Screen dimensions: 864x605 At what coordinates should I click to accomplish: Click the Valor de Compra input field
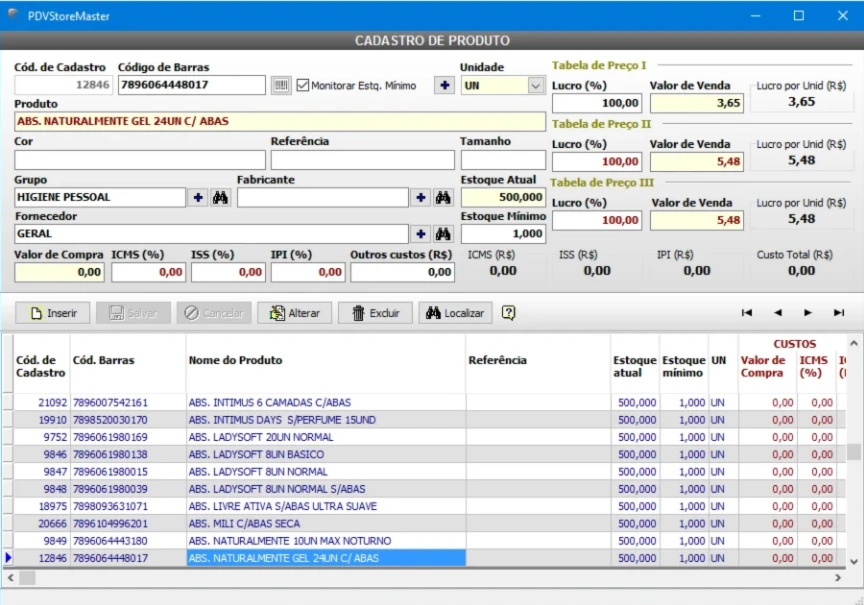pyautogui.click(x=59, y=271)
